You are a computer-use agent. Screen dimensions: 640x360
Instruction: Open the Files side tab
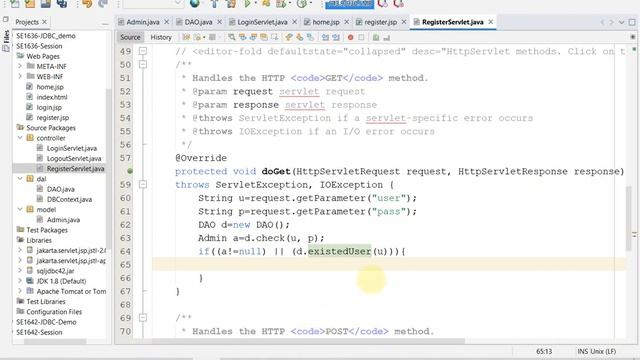pos(6,40)
